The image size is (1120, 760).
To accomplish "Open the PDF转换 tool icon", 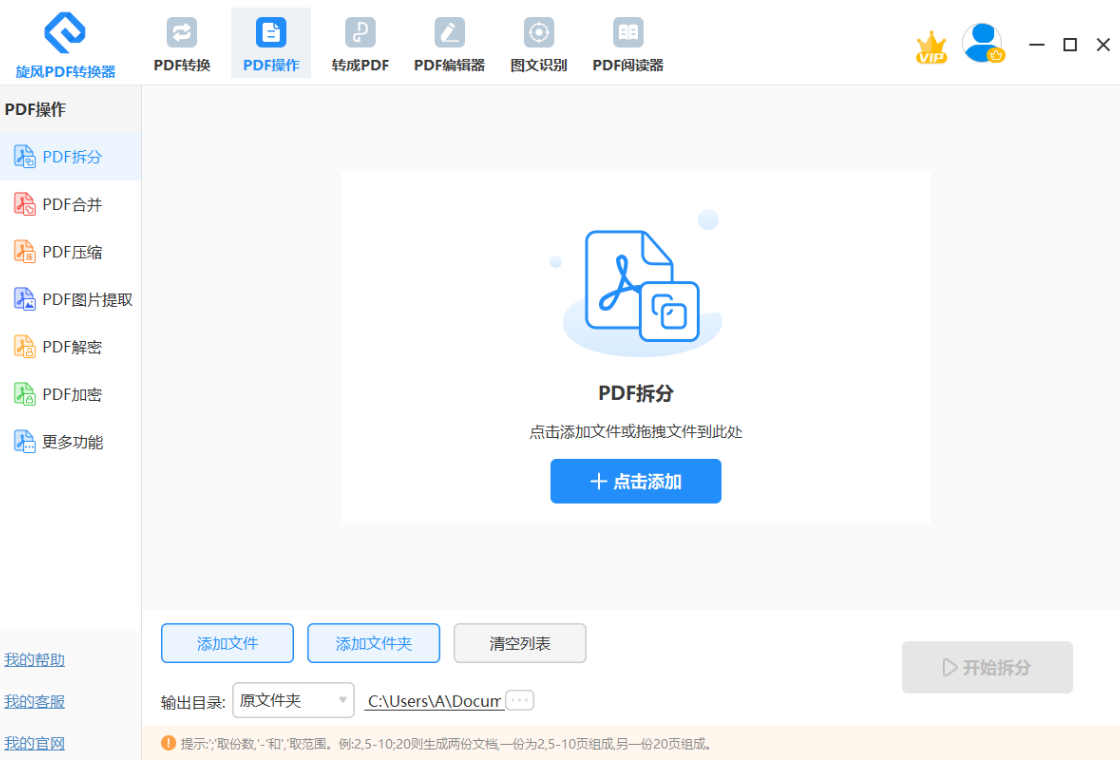I will coord(182,33).
